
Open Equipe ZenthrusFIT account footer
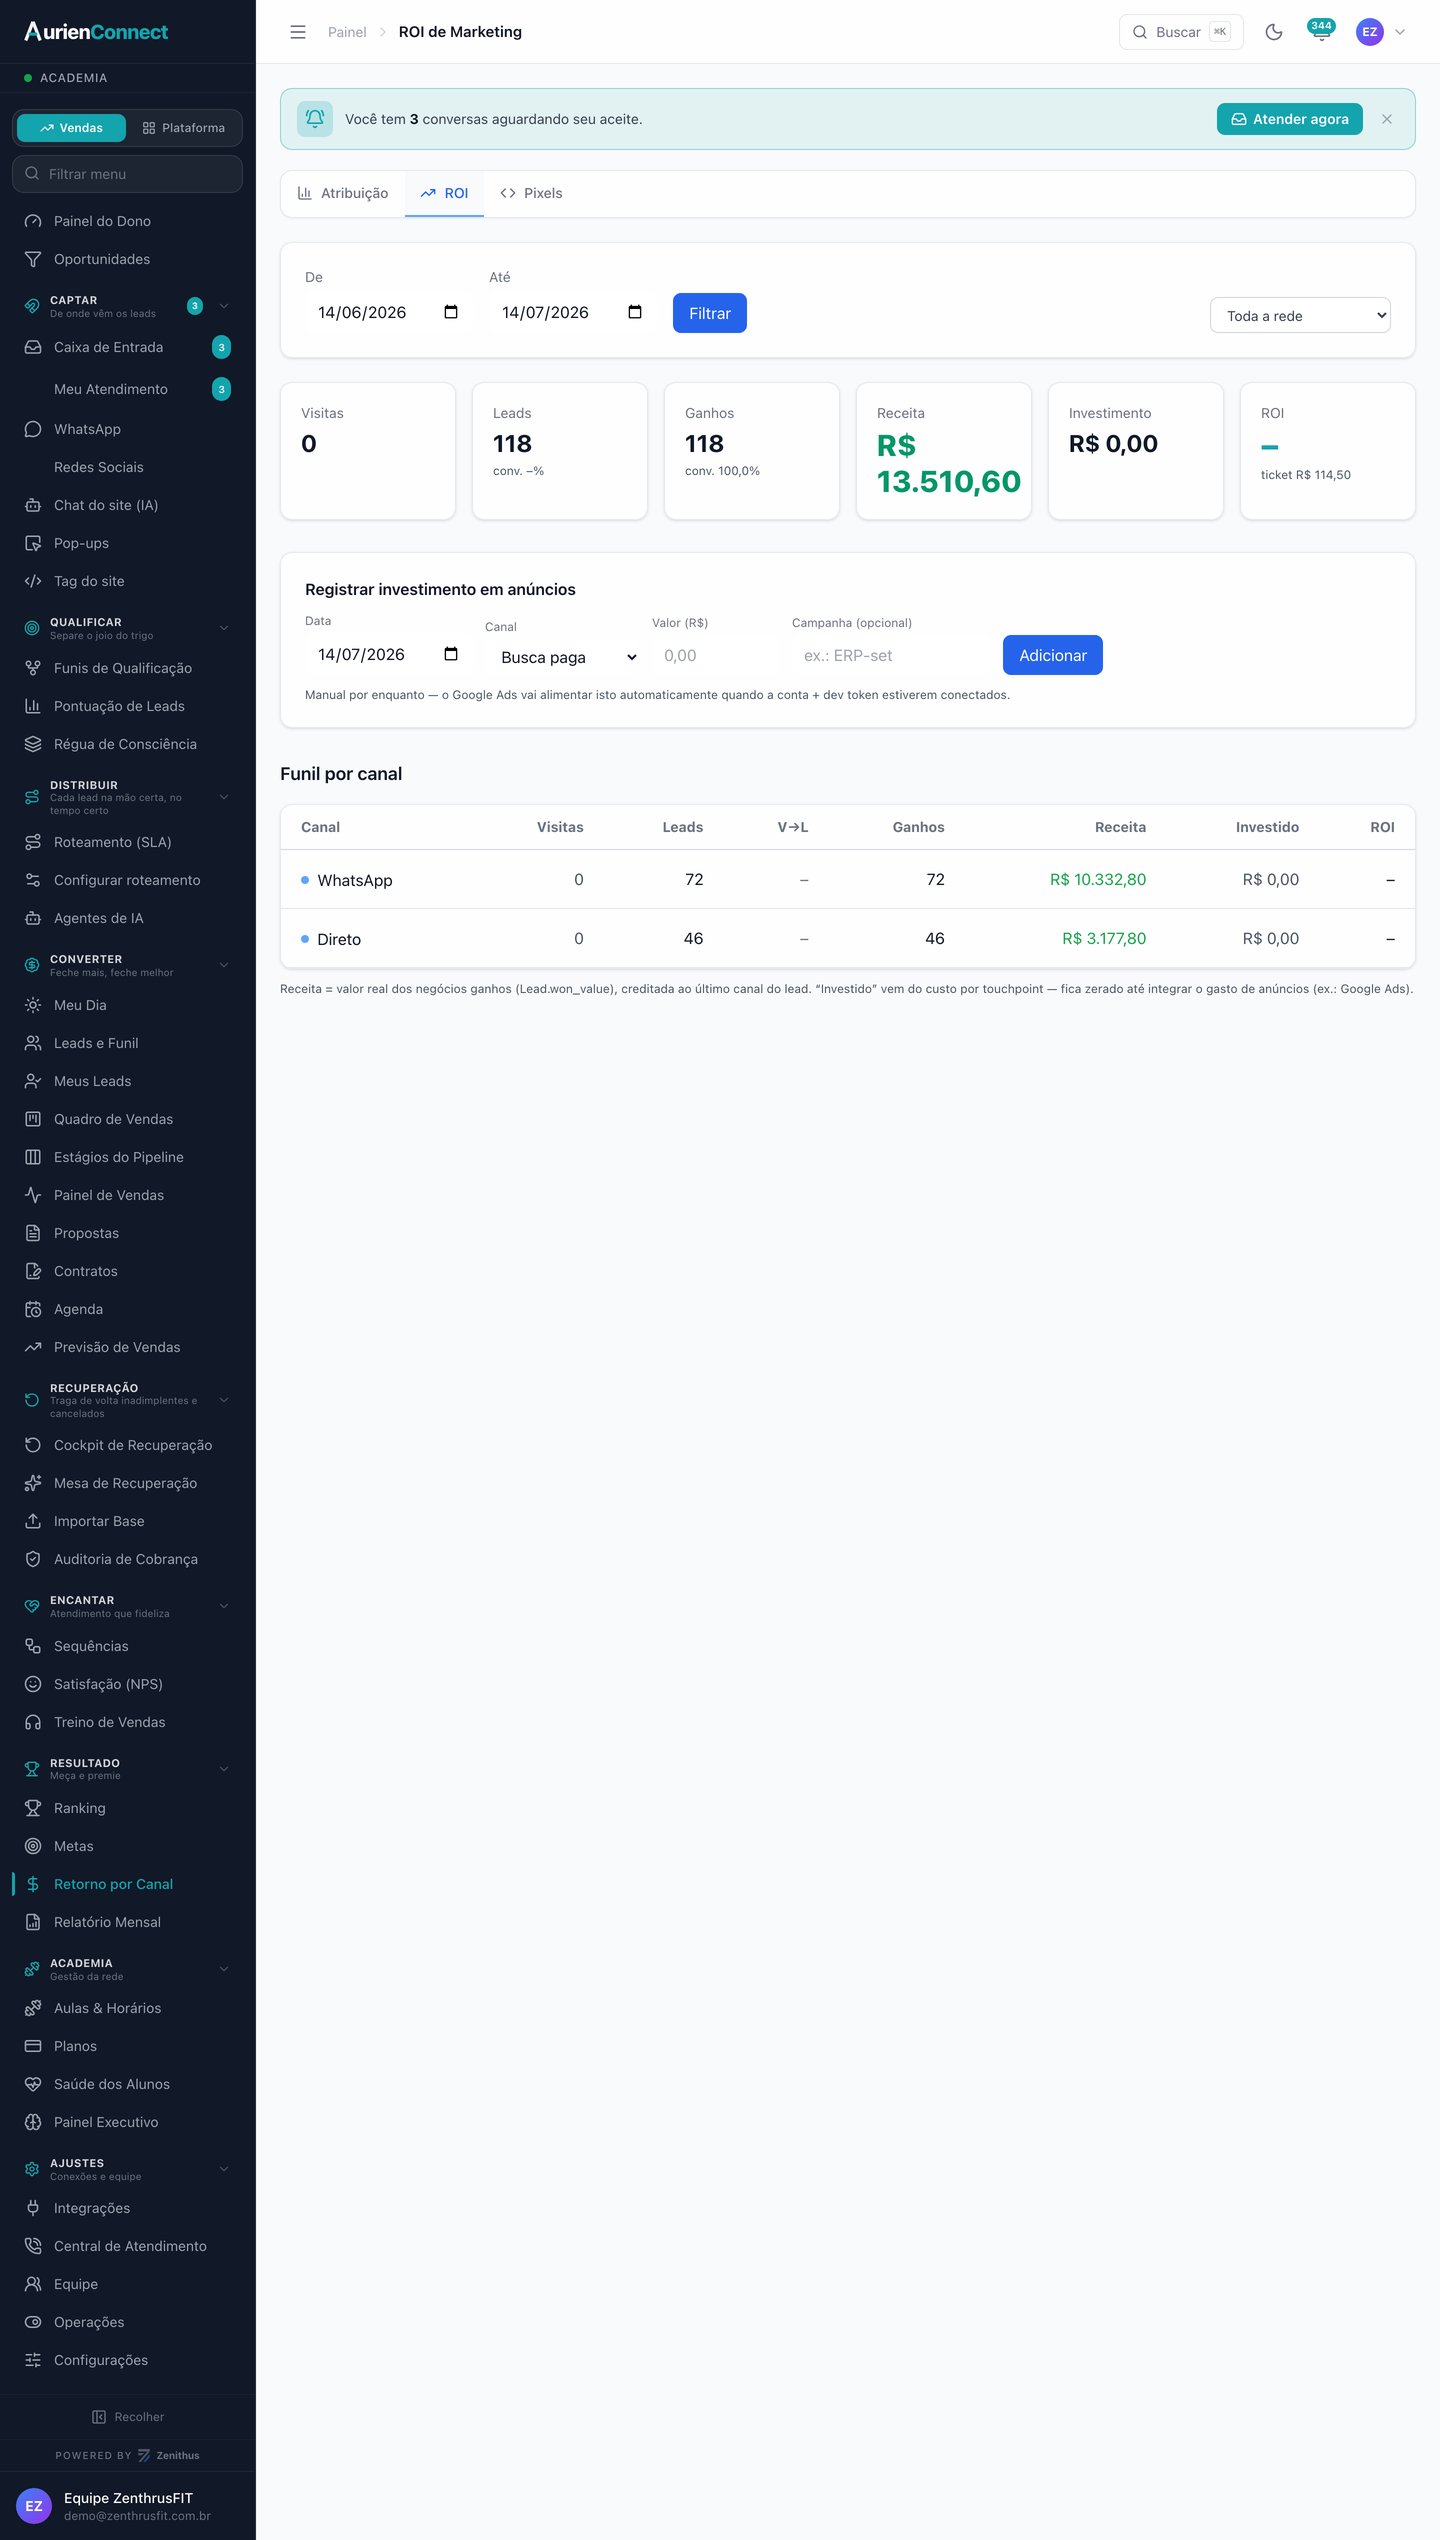(x=127, y=2506)
